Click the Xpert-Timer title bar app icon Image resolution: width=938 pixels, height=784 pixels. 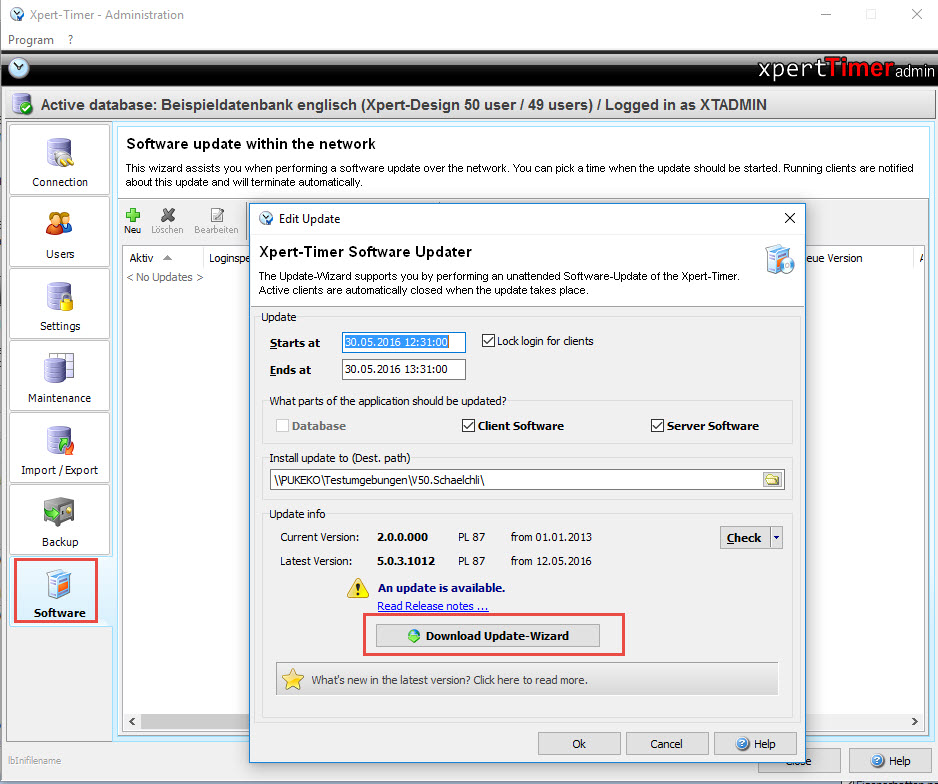17,14
